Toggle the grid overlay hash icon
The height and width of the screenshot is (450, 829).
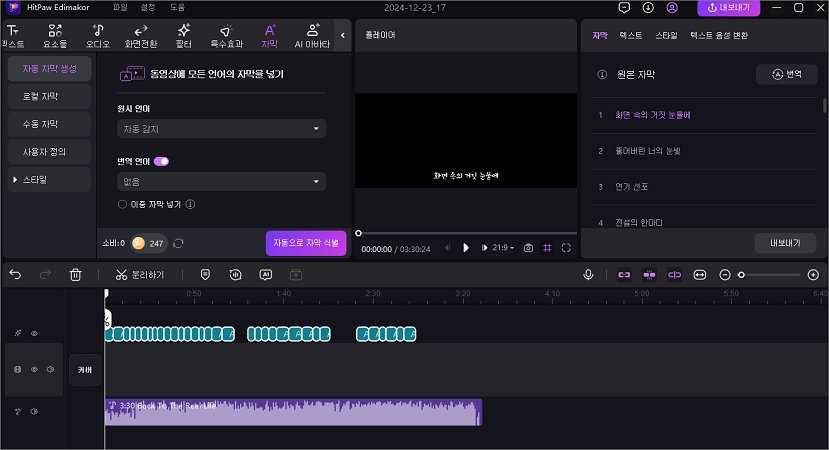tap(547, 247)
